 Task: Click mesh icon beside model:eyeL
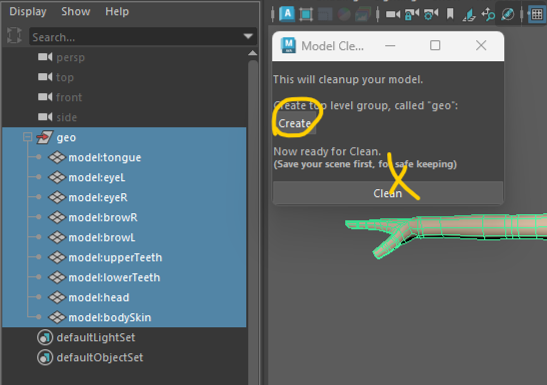click(x=57, y=177)
